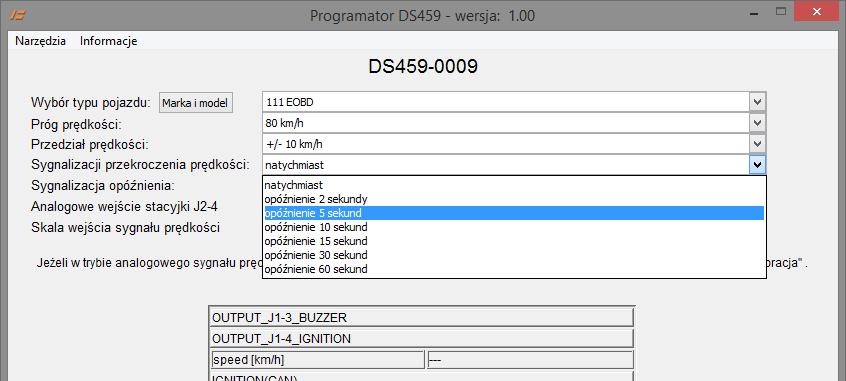
Task: Click the speed [km/h] cell
Action: [317, 360]
